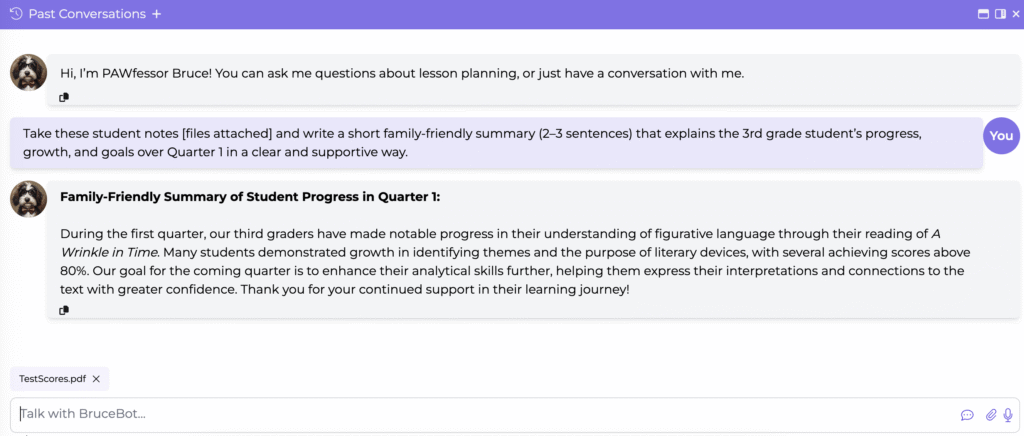Attach a file with the paperclip icon
Viewport: 1024px width, 436px height.
coord(991,414)
